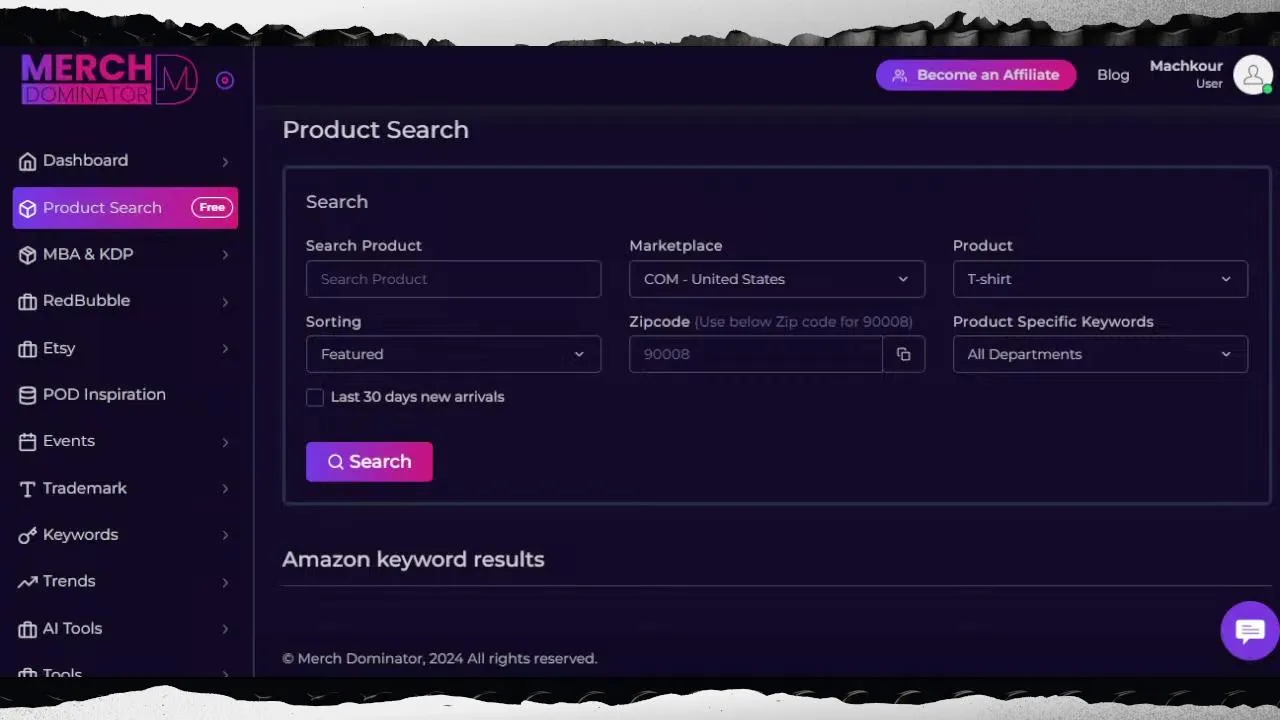Open the Product type dropdown
The image size is (1280, 720).
click(1099, 279)
